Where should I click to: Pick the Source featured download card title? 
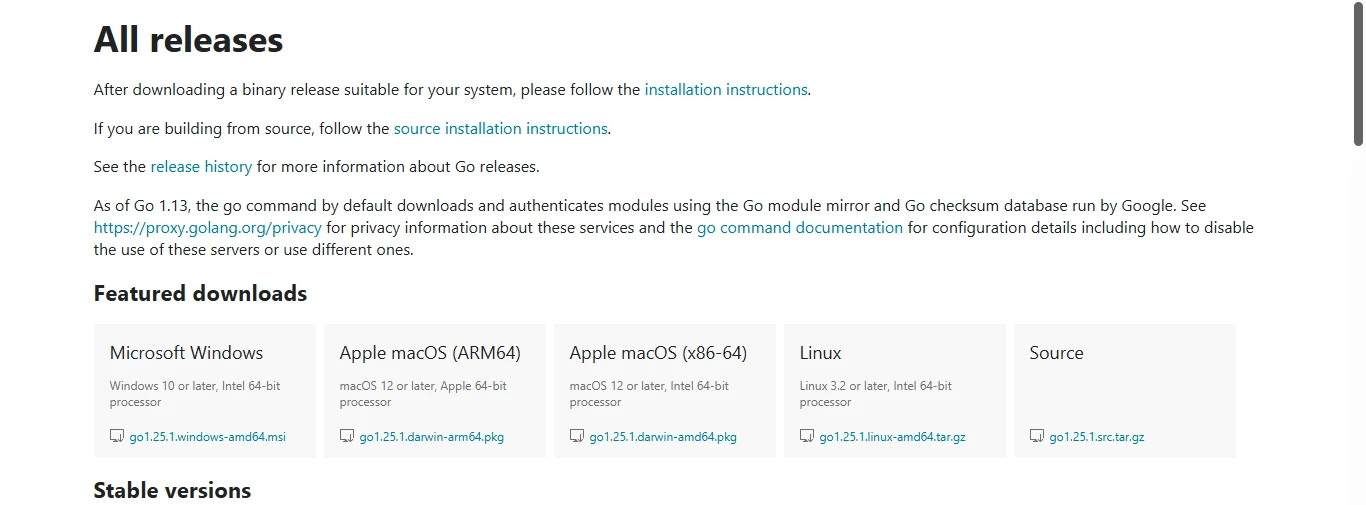pos(1056,353)
